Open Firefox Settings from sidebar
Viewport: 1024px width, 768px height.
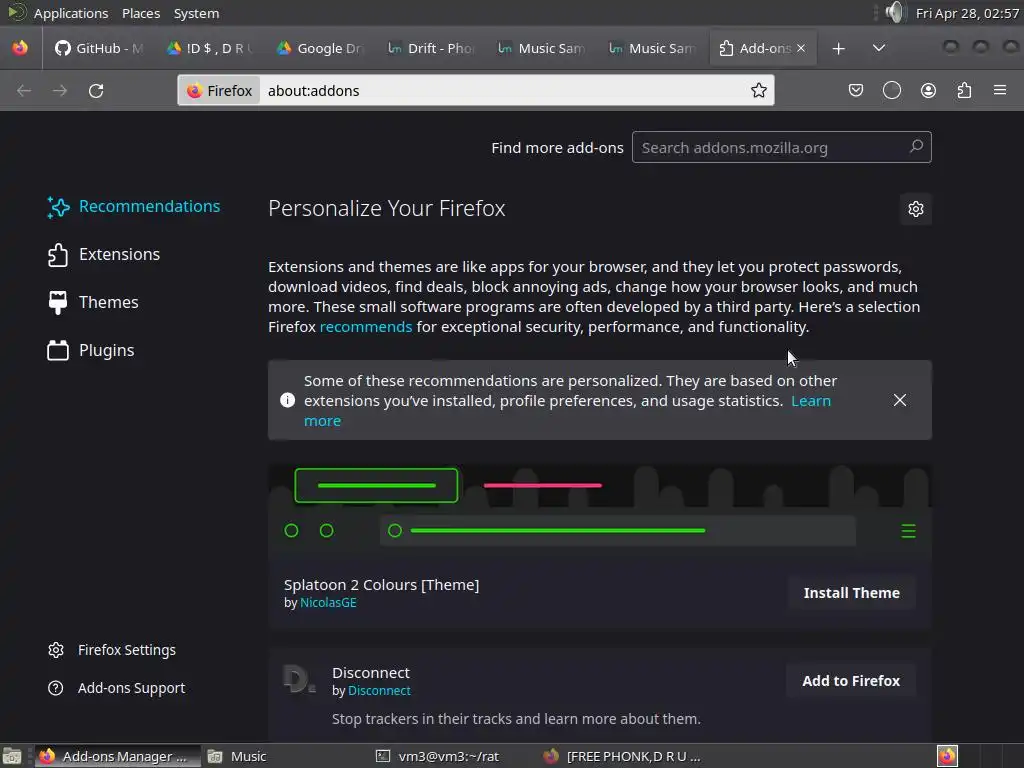(x=112, y=650)
